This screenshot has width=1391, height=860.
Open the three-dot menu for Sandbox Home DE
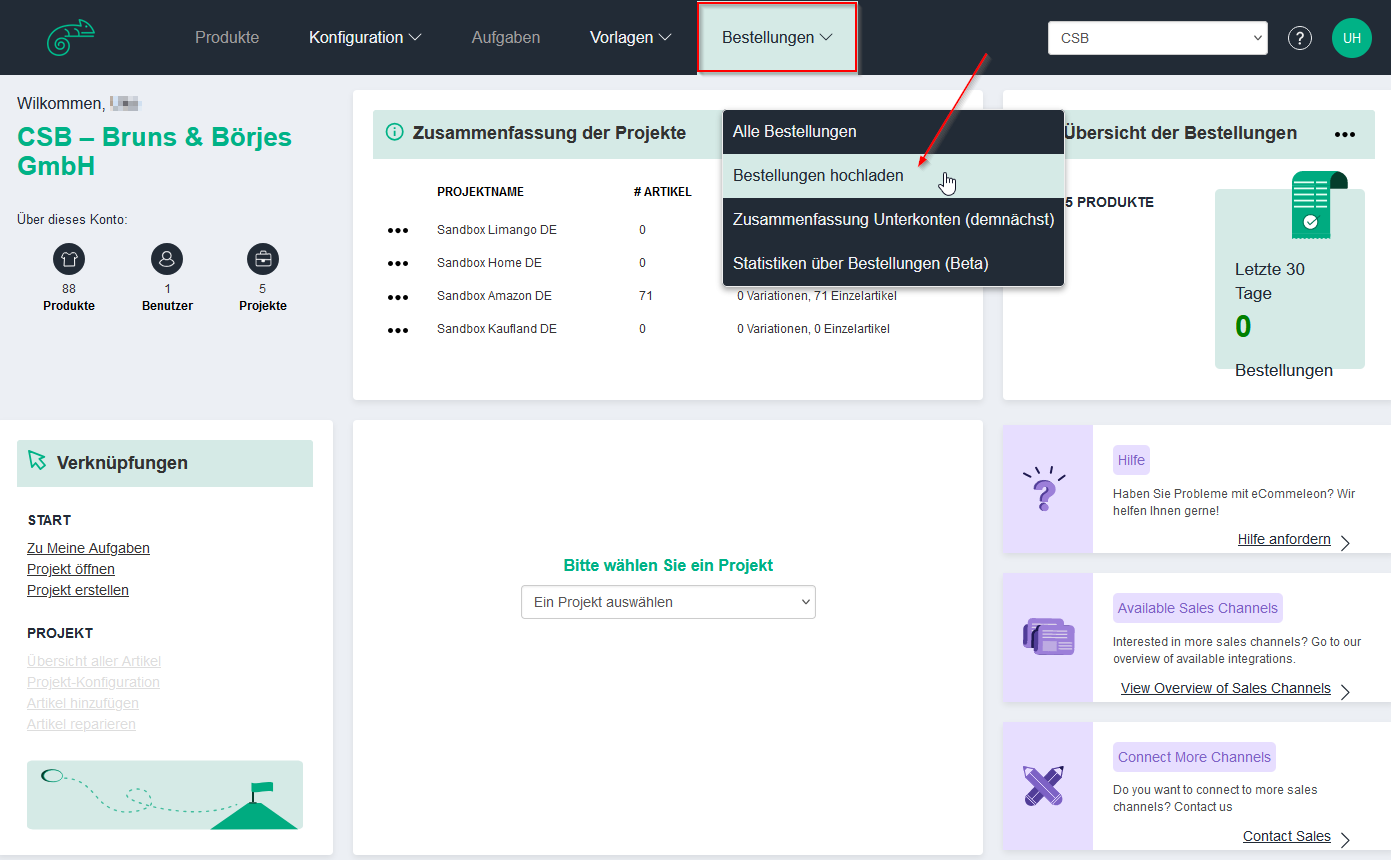pos(398,264)
